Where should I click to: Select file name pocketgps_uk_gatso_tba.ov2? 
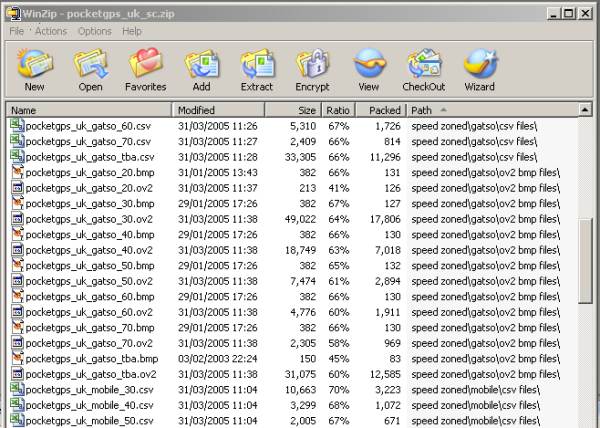click(x=91, y=374)
